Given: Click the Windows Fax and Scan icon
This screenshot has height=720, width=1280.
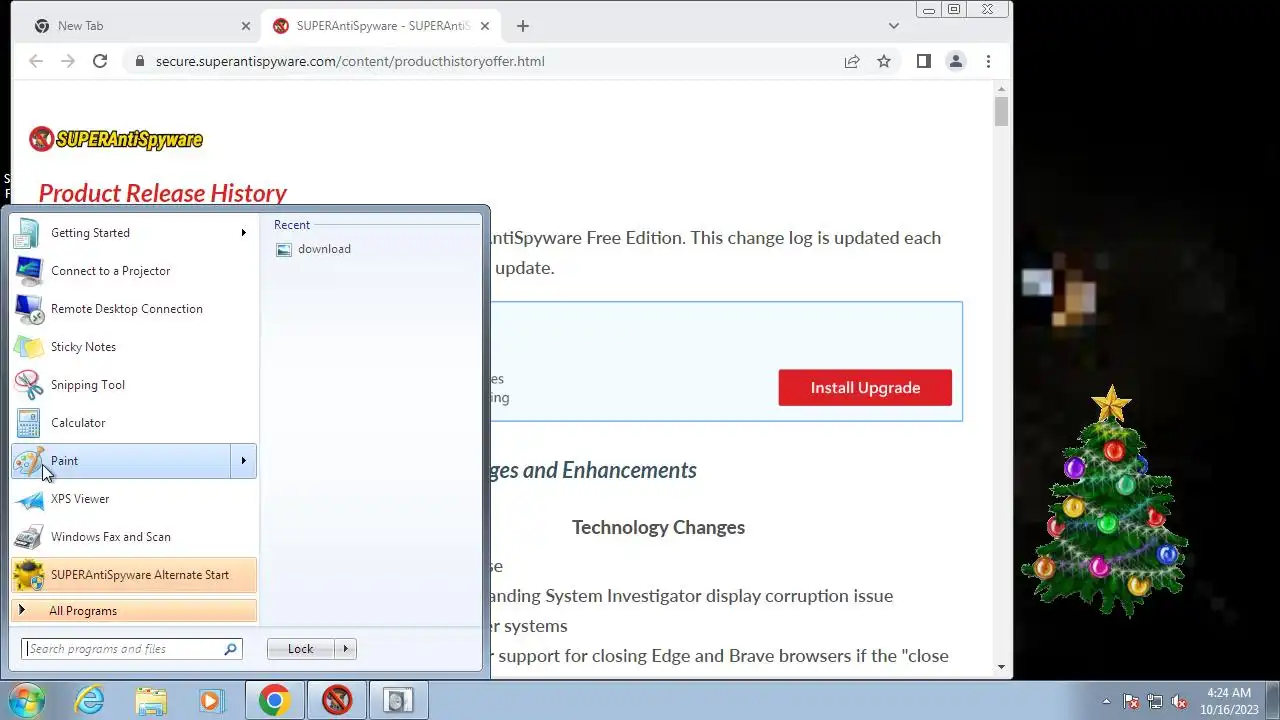Looking at the screenshot, I should click(x=29, y=537).
